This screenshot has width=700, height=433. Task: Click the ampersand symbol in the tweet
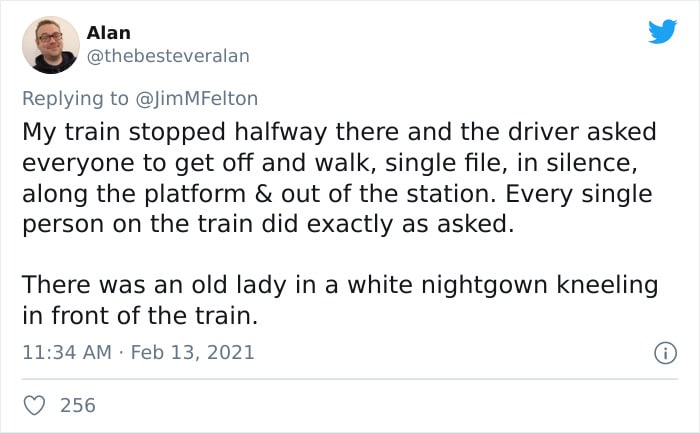point(264,194)
